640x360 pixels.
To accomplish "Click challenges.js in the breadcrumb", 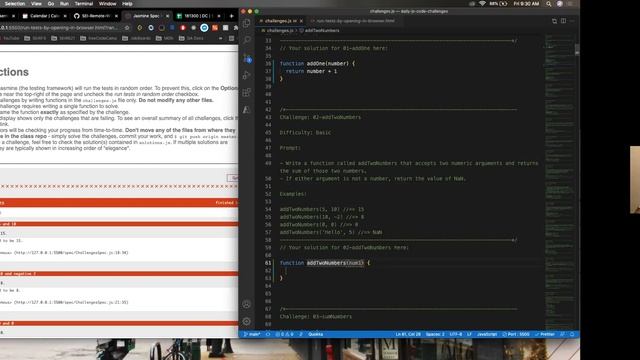I will pos(279,31).
